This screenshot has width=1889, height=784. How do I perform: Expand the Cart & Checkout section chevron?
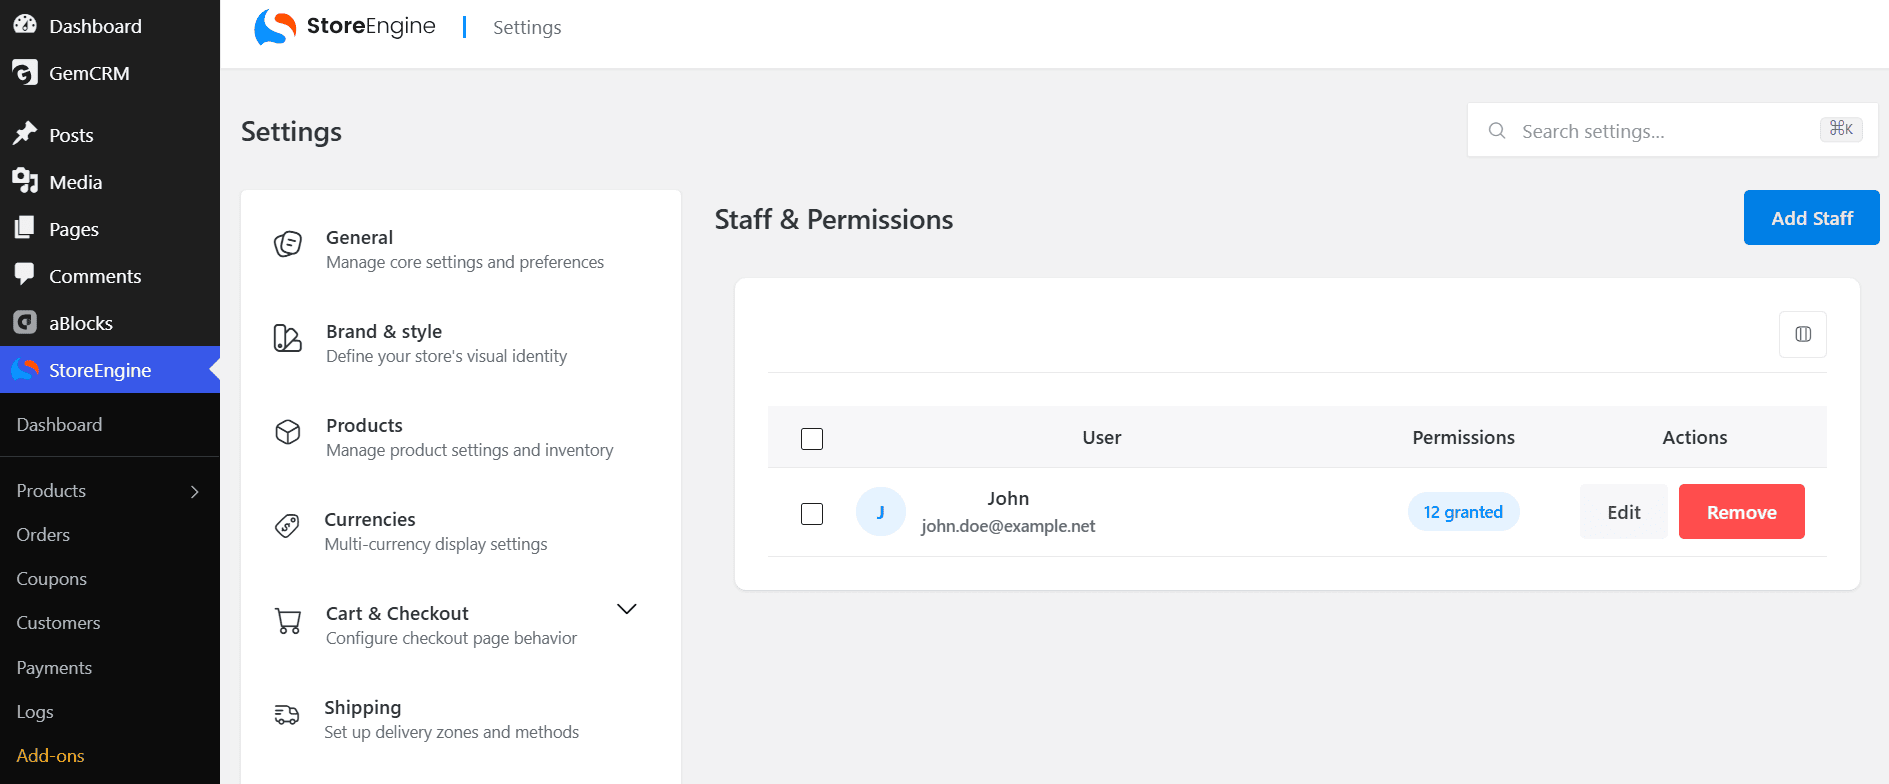click(x=627, y=609)
